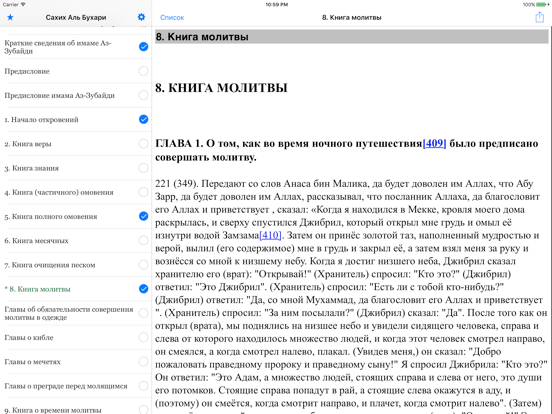Tap the navigation bar title 8. Книга молитвы
Screen dimensions: 552x414
352,17
